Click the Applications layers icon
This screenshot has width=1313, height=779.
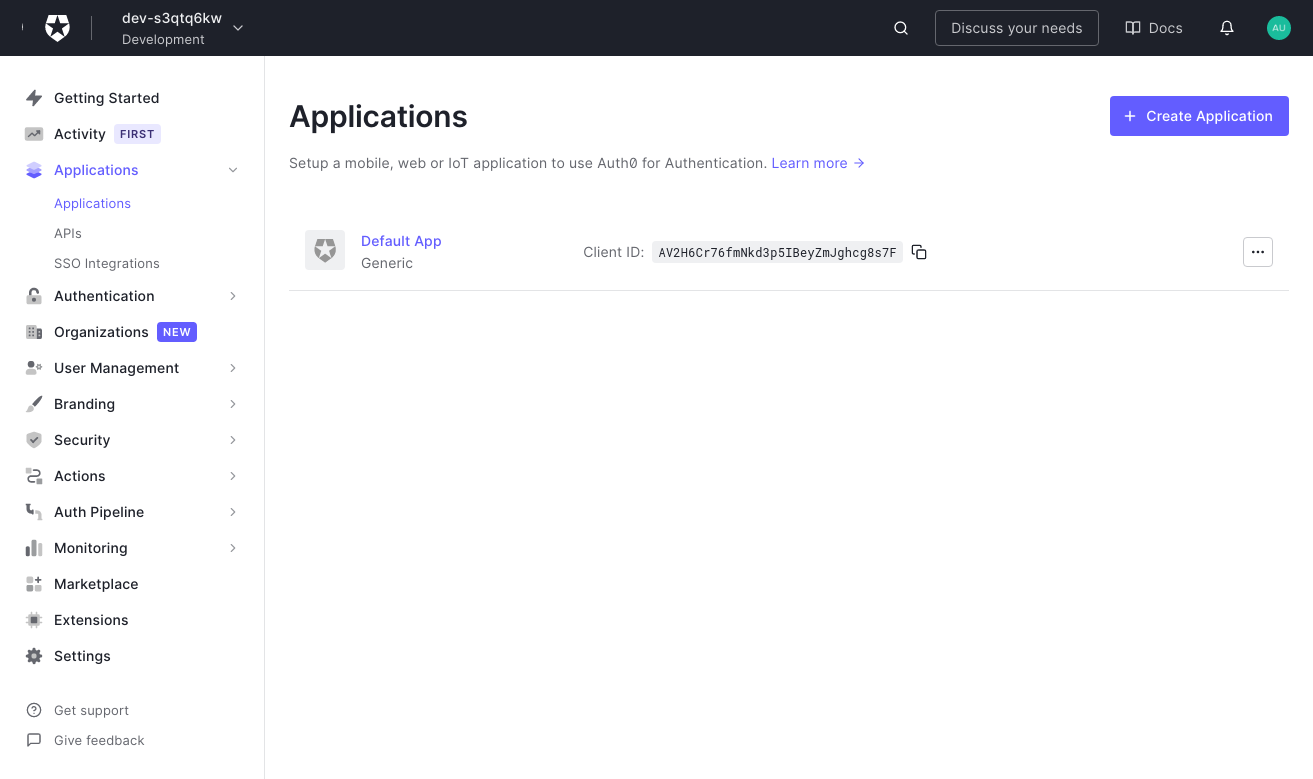[34, 170]
